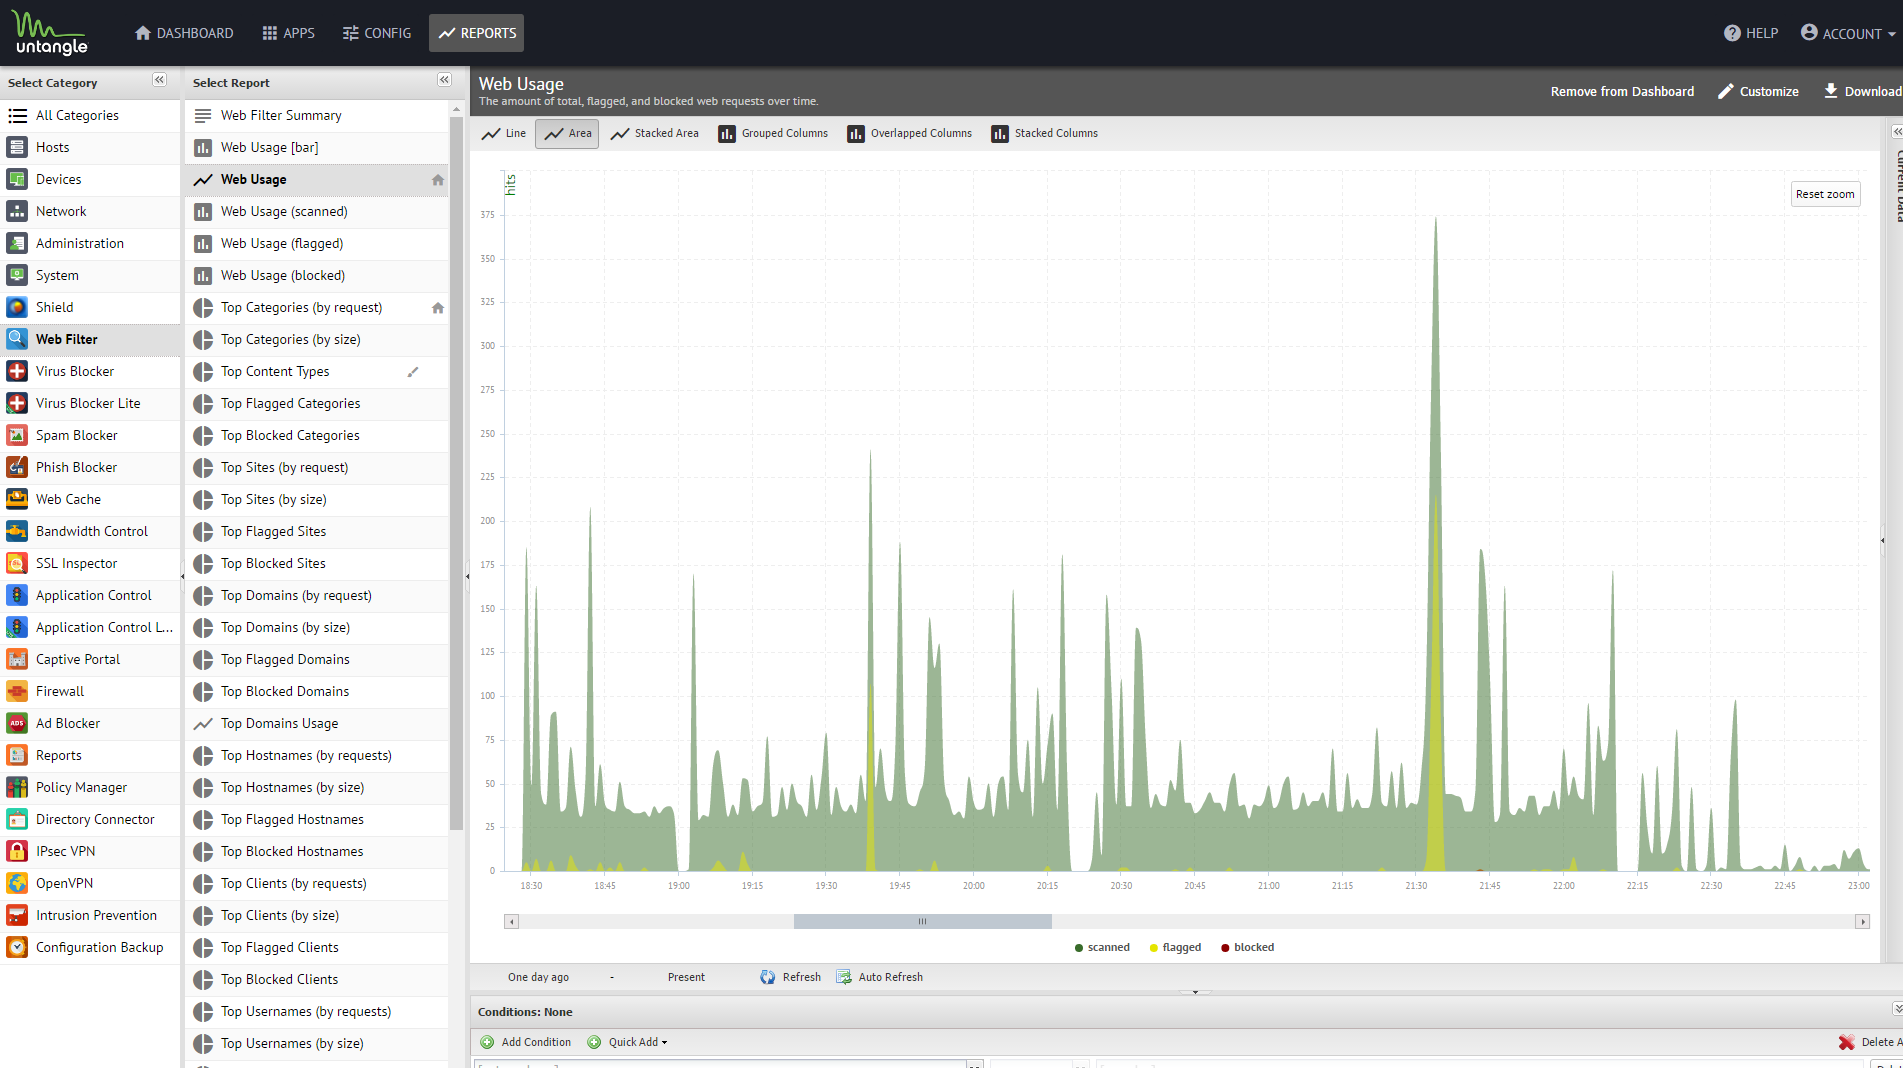Image resolution: width=1903 pixels, height=1068 pixels.
Task: Customize the Web Usage report
Action: pyautogui.click(x=1758, y=91)
